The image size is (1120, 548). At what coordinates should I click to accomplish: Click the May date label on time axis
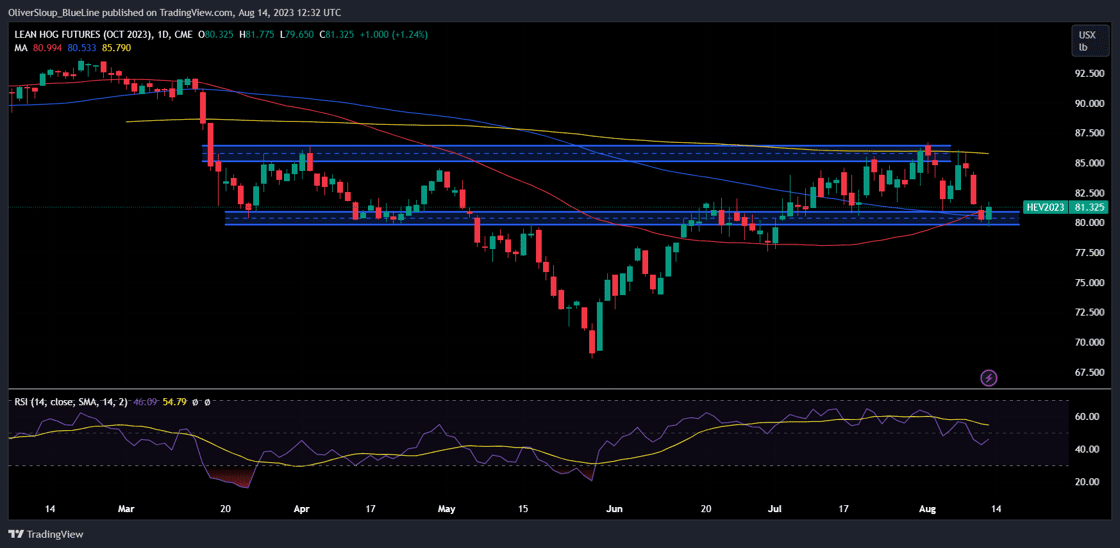point(446,509)
